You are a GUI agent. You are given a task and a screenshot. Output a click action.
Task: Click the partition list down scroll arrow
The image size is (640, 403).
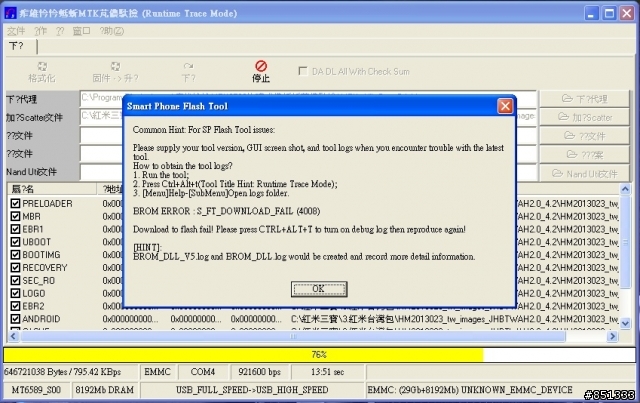click(625, 323)
